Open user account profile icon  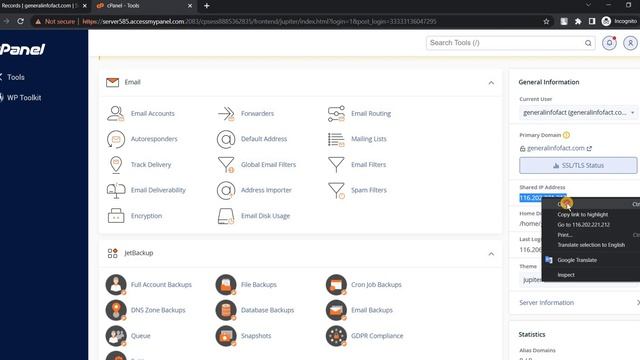pyautogui.click(x=630, y=43)
